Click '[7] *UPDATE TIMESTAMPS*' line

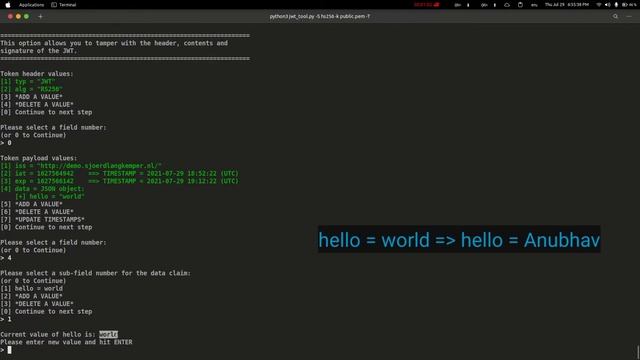[x=42, y=220]
